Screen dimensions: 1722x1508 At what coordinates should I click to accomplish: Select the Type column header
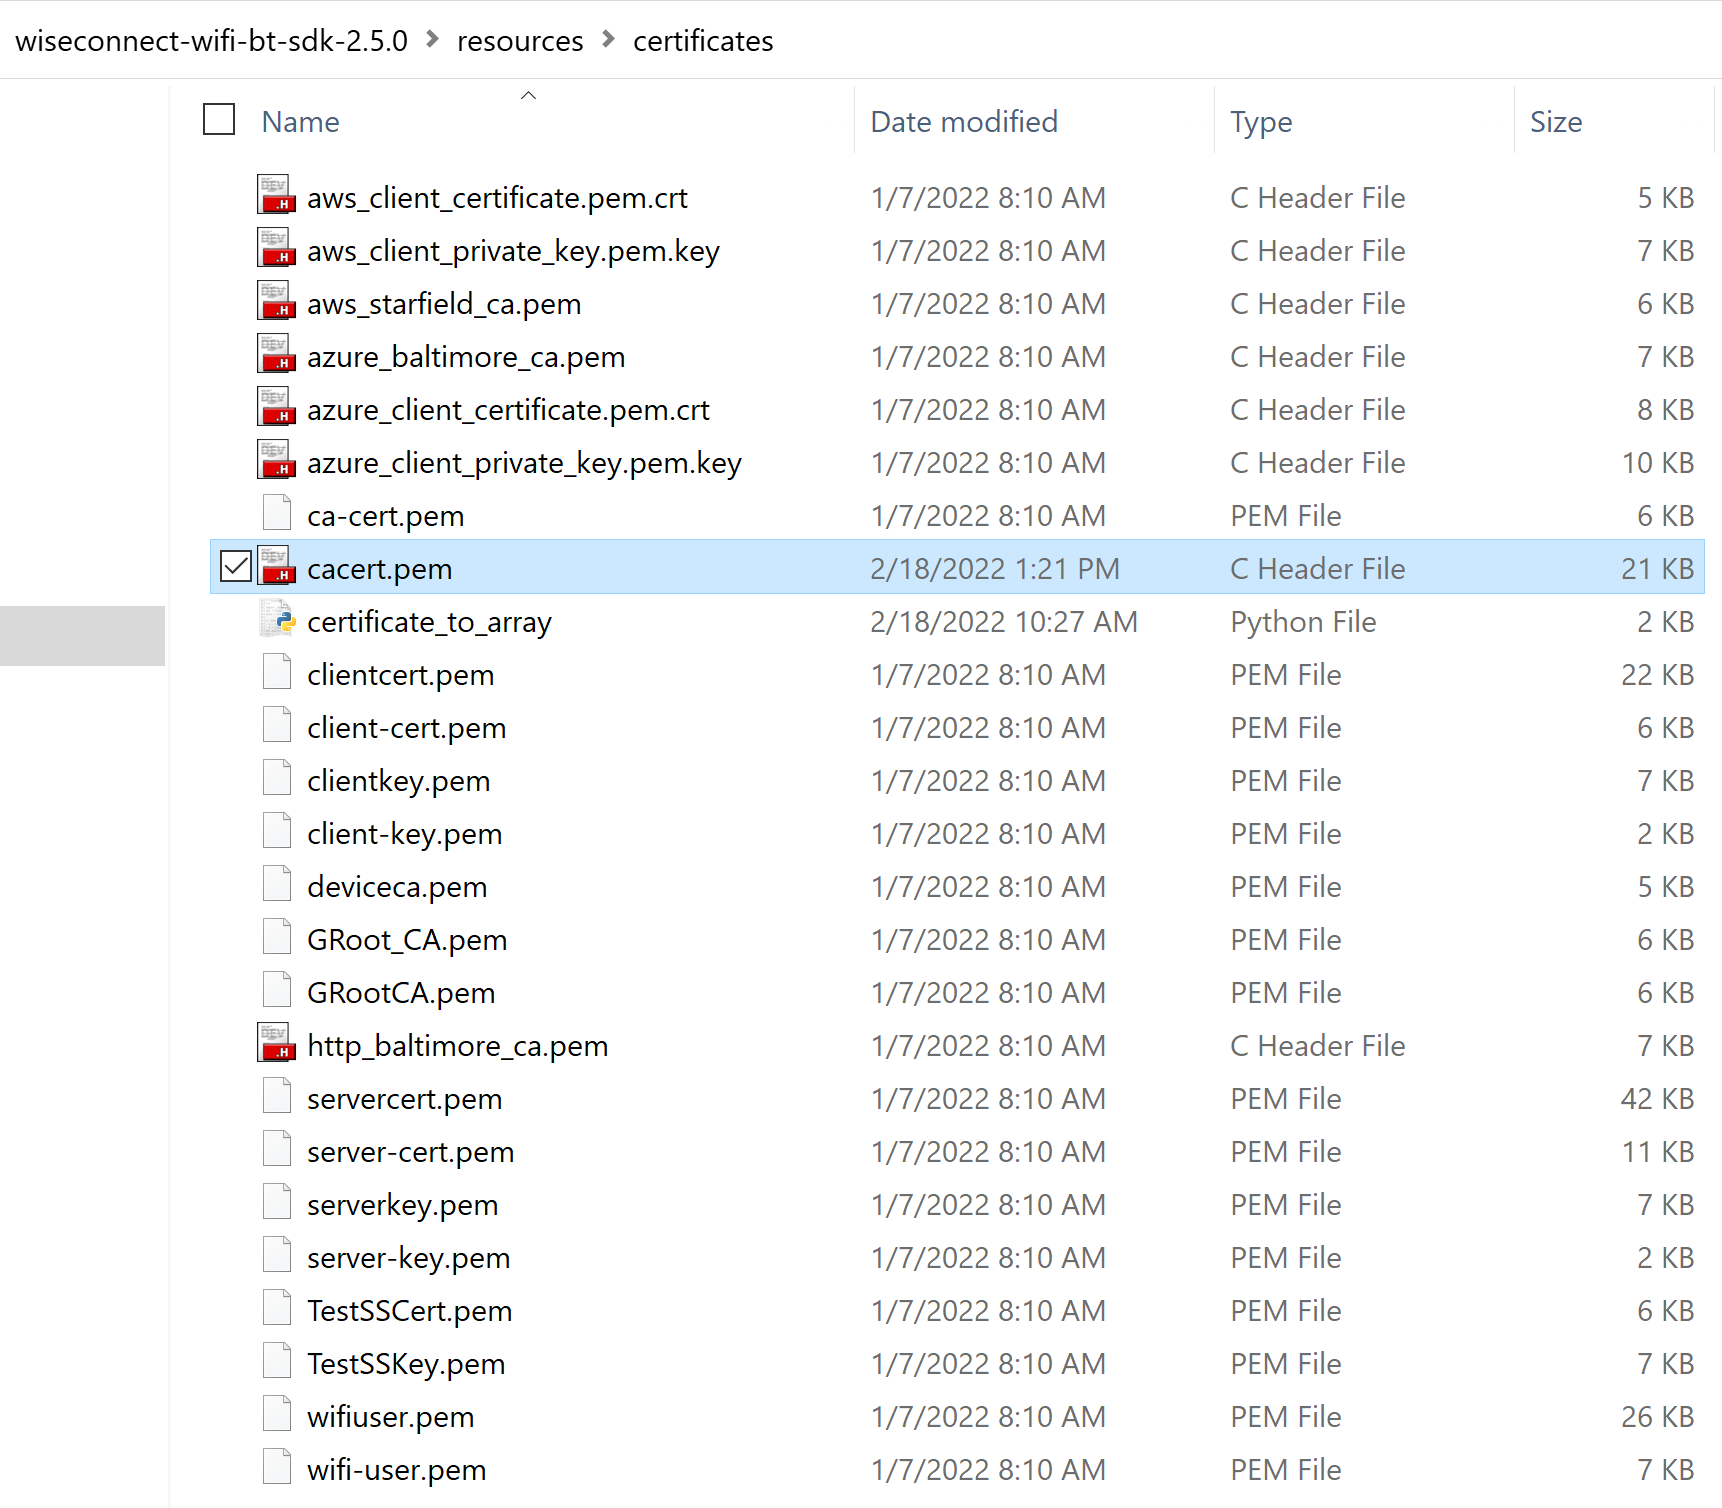(x=1260, y=121)
